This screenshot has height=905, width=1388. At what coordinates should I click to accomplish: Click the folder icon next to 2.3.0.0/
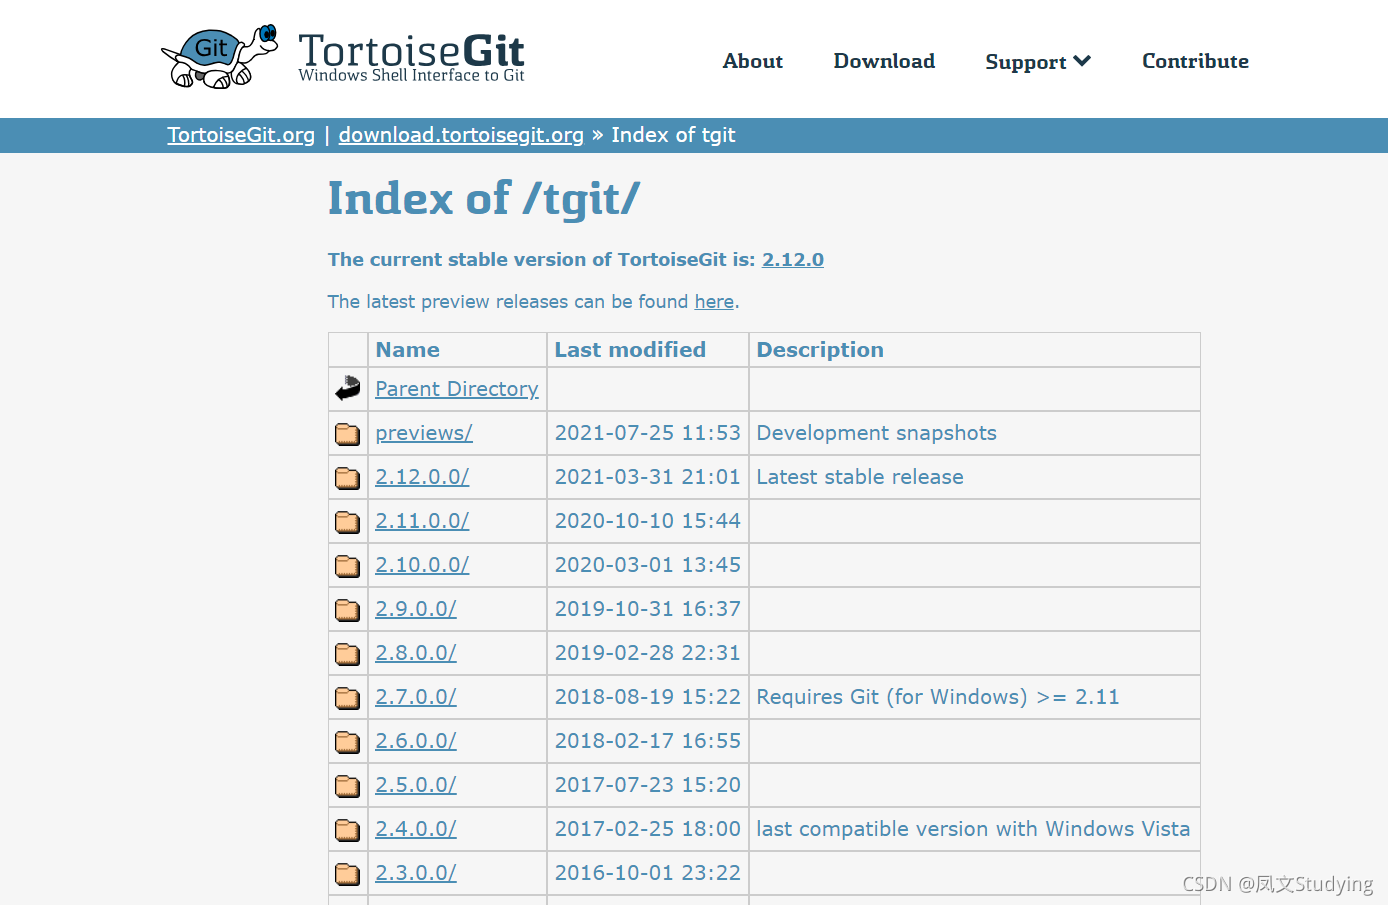(x=347, y=873)
